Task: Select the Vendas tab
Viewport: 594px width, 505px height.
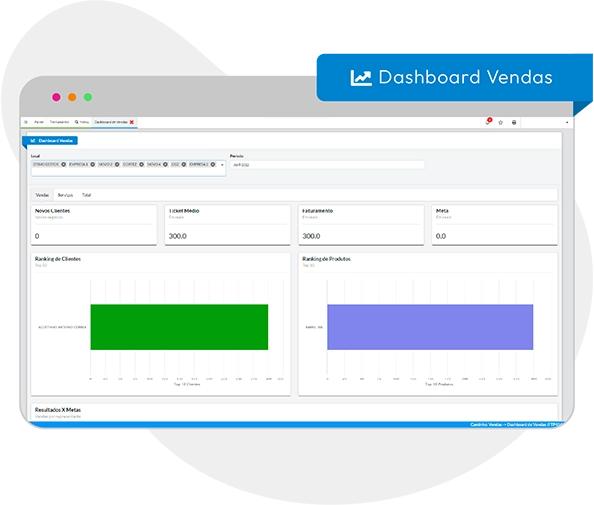Action: 42,195
